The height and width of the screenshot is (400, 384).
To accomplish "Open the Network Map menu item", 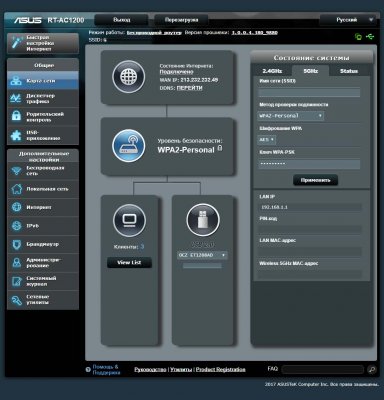I will coord(43,81).
